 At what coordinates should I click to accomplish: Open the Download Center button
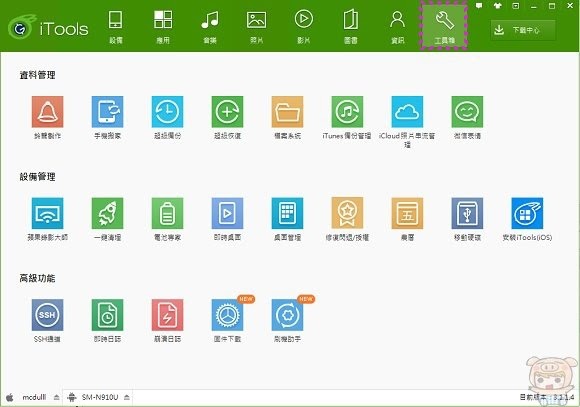coord(523,30)
